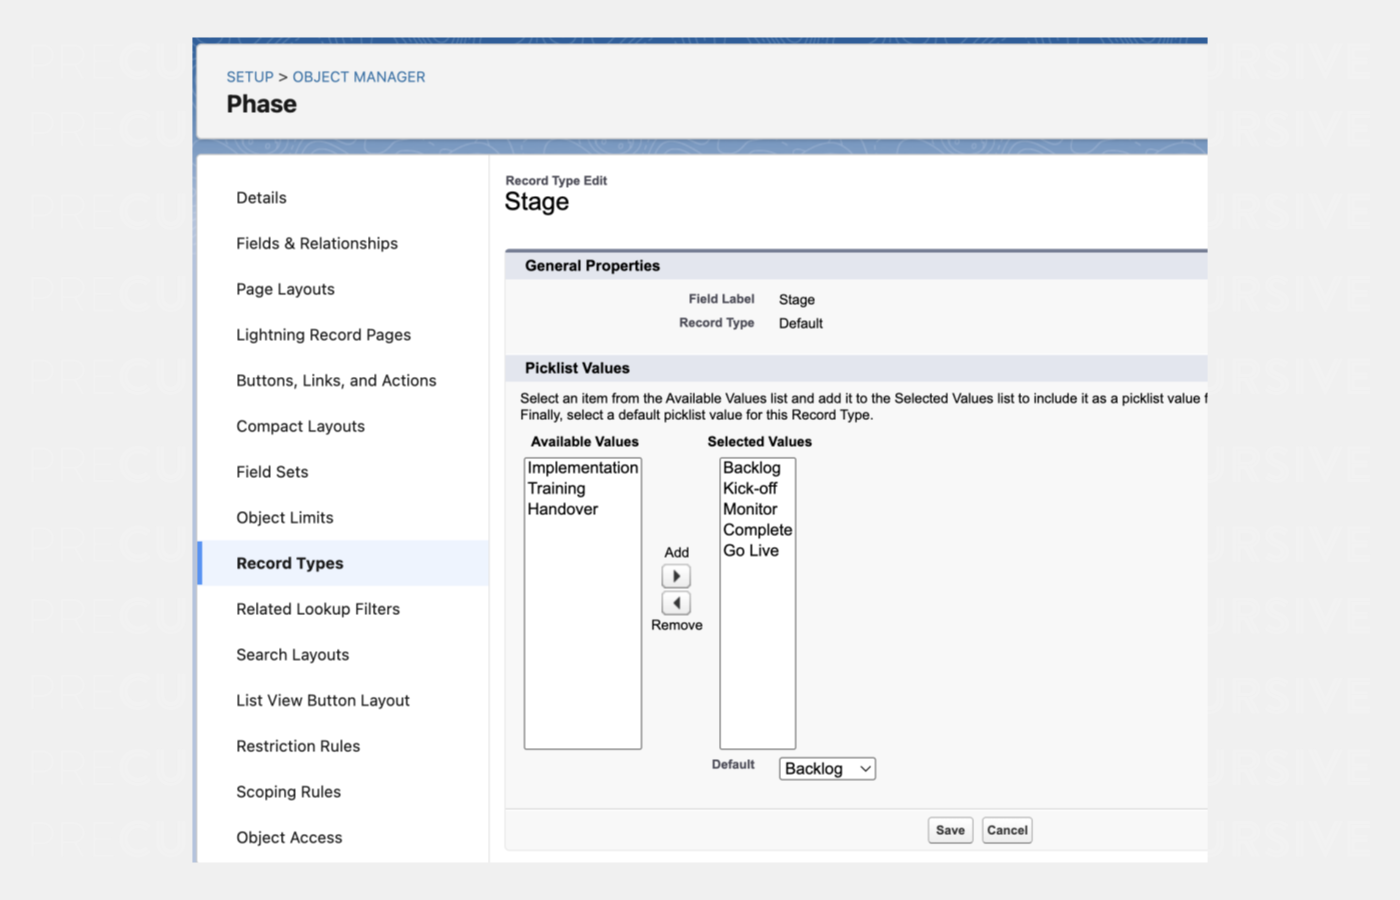
Task: Open the Default value dropdown
Action: [x=827, y=768]
